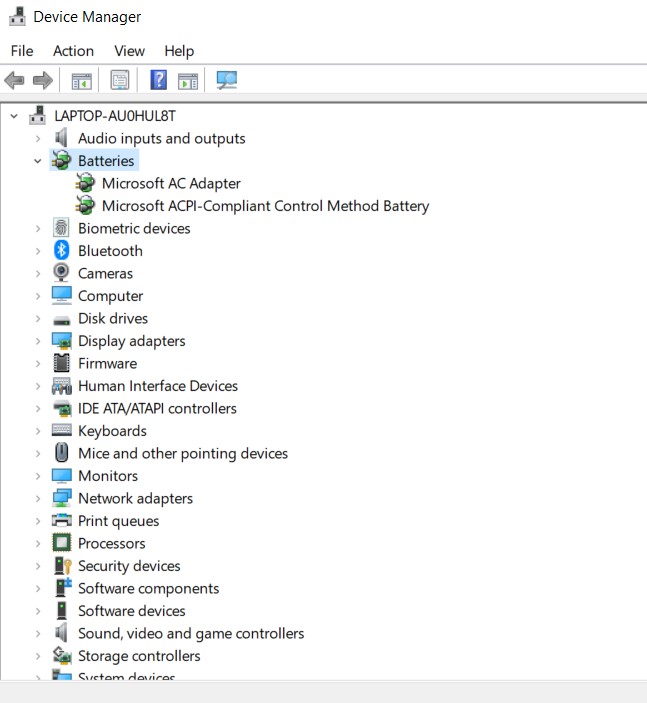Collapse the LAPTOP-AU0HUL8T root node
647x703 pixels.
tap(14, 116)
